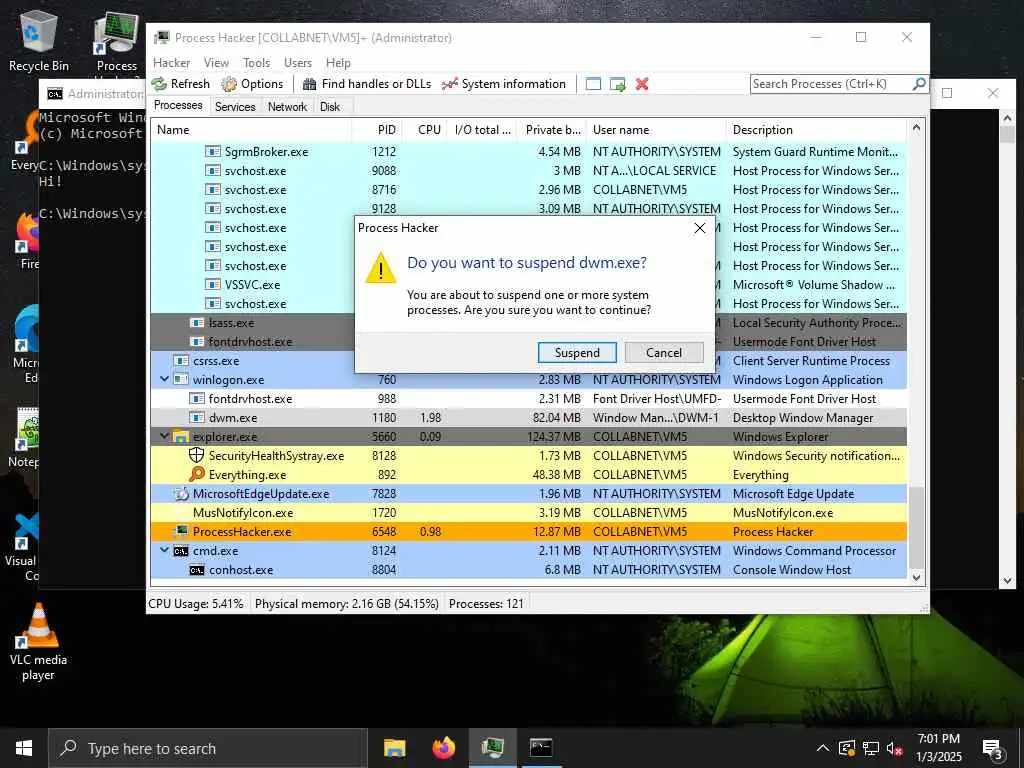This screenshot has height=768, width=1024.
Task: Select the svchost.exe row with PID 9088
Action: pos(528,170)
